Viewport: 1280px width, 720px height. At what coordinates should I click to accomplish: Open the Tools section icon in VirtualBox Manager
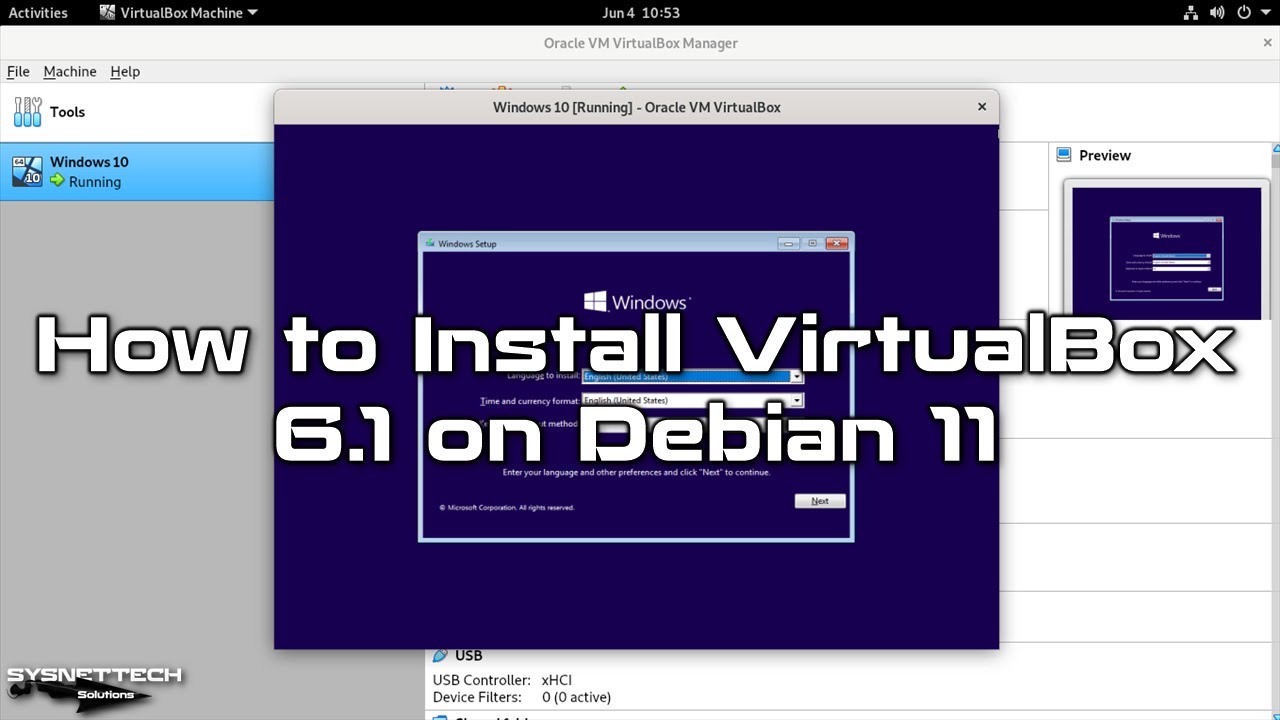pos(28,112)
